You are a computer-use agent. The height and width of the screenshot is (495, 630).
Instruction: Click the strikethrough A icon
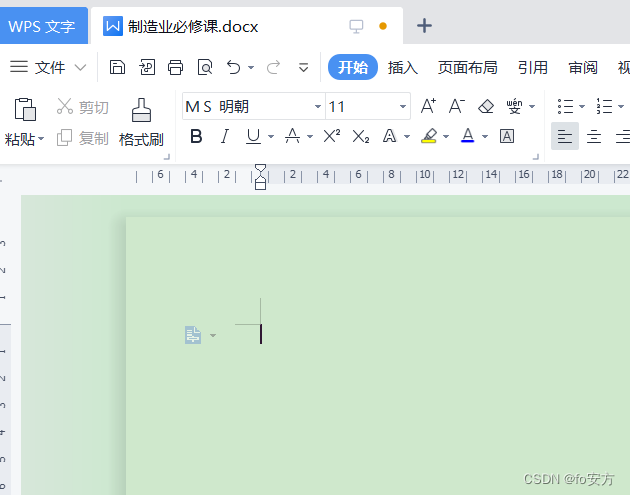[x=292, y=136]
